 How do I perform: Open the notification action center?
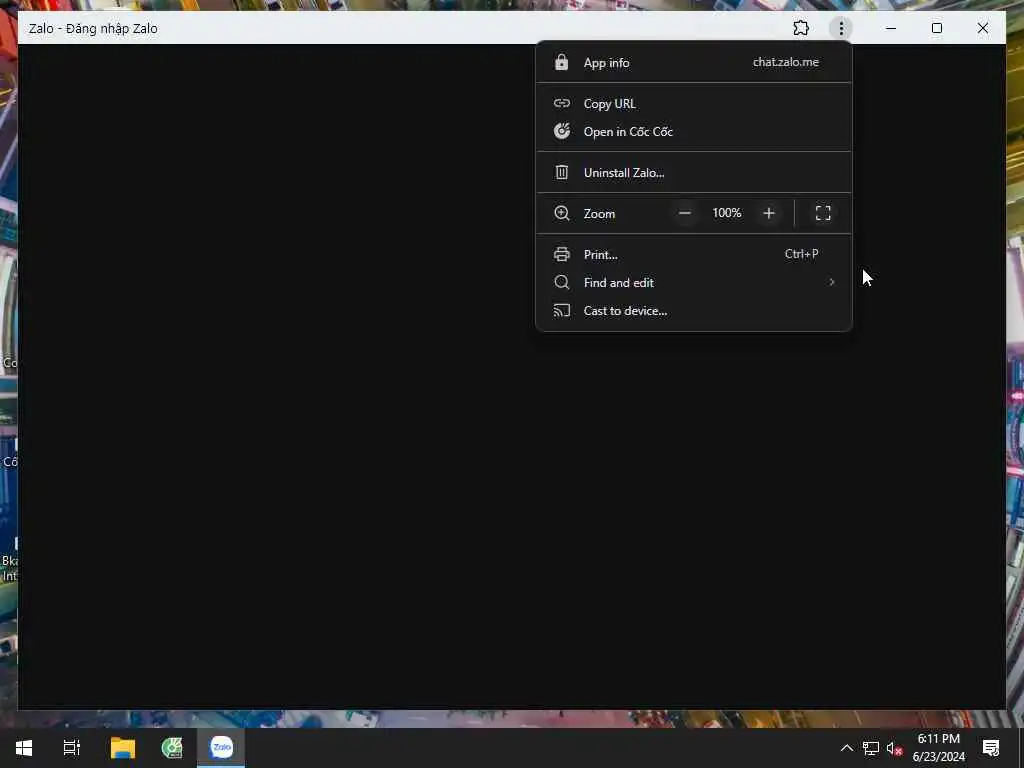point(991,748)
